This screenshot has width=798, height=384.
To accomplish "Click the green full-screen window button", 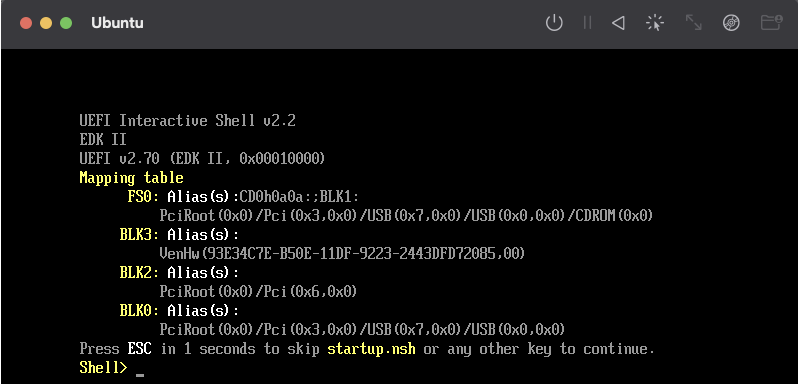I will 66,23.
